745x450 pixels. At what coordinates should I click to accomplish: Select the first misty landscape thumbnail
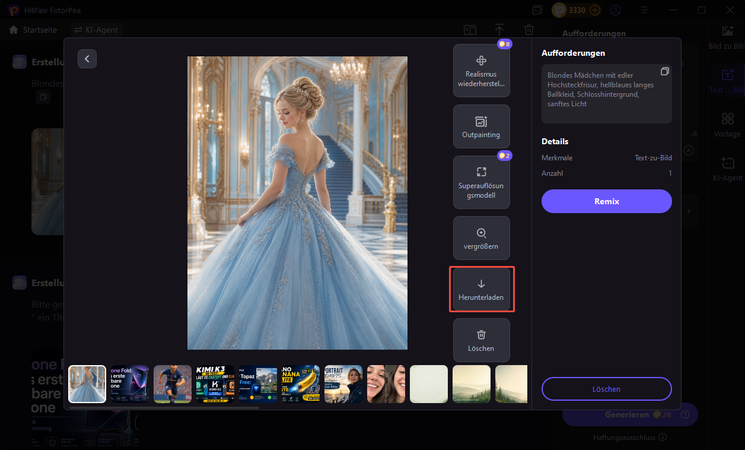472,384
